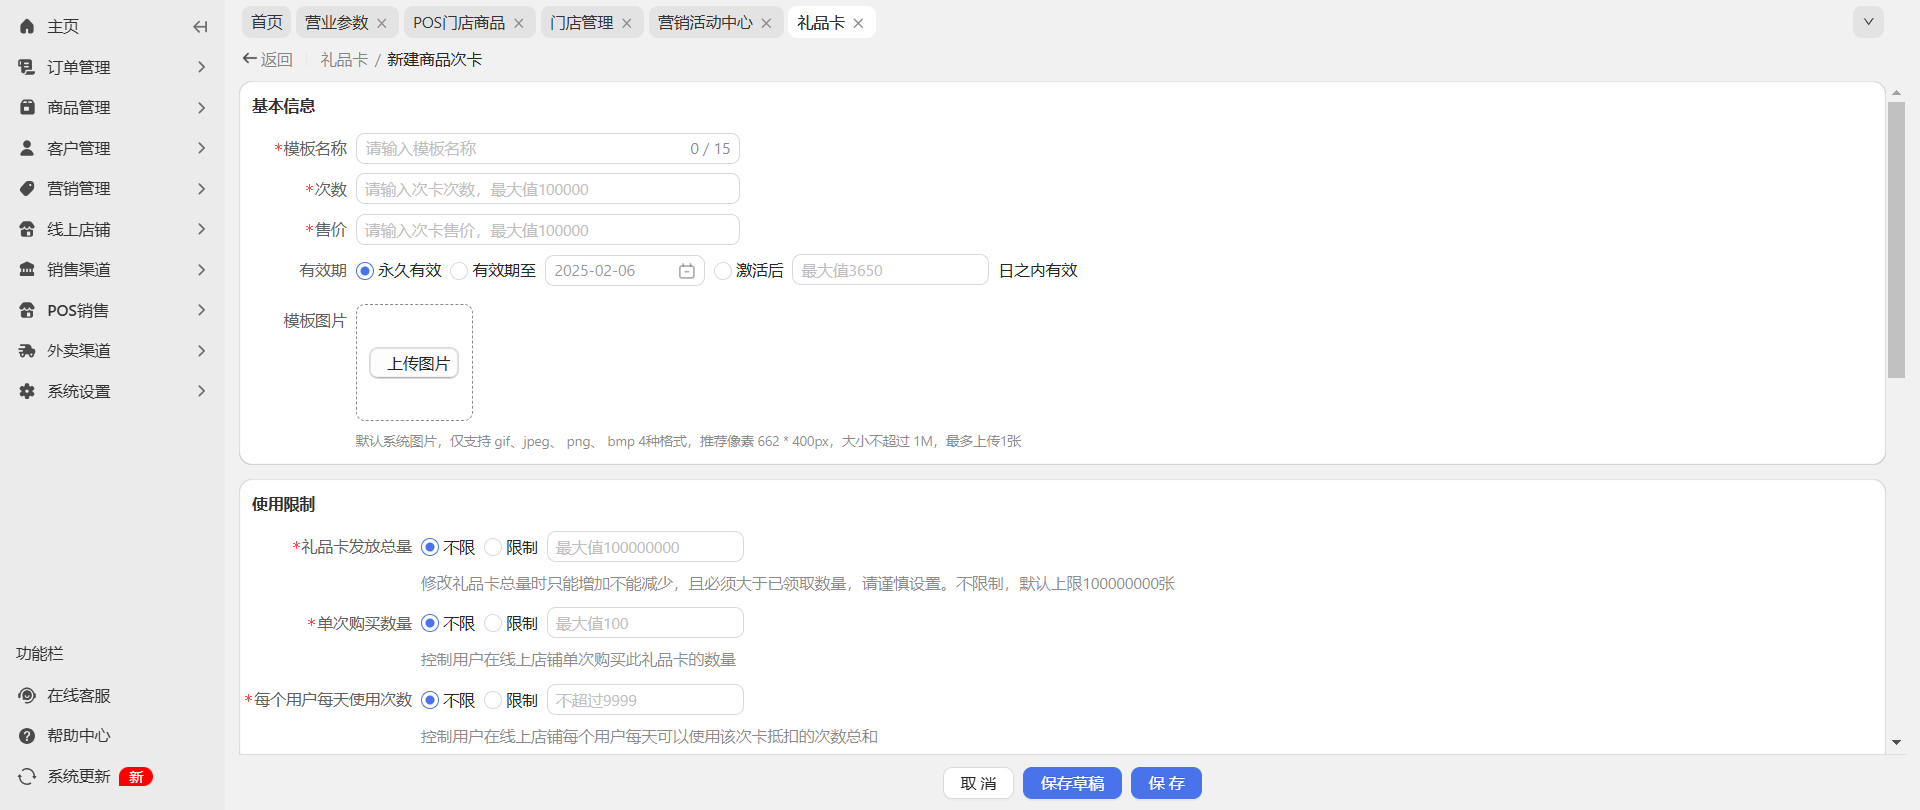Click the 售价 input field

[548, 230]
